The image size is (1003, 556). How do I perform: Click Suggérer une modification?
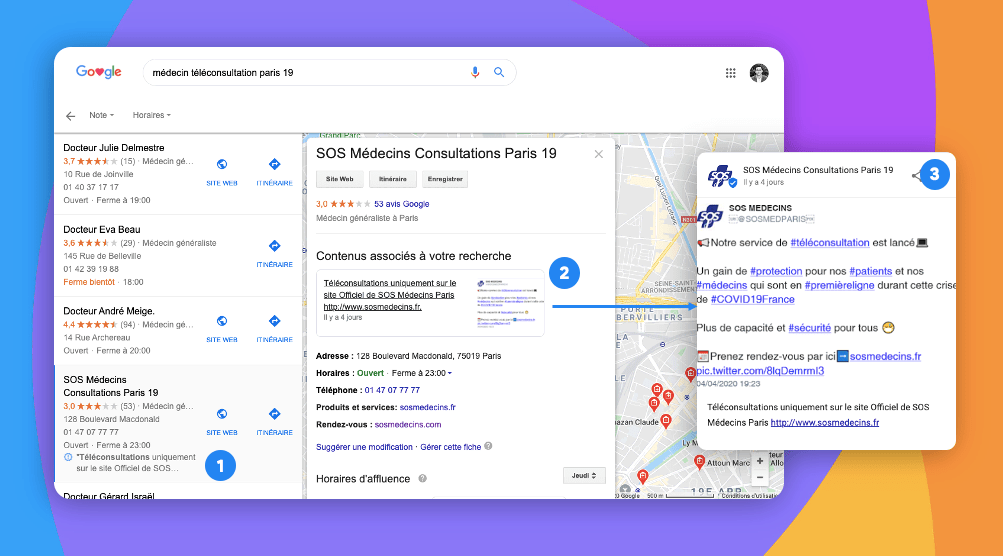click(364, 447)
